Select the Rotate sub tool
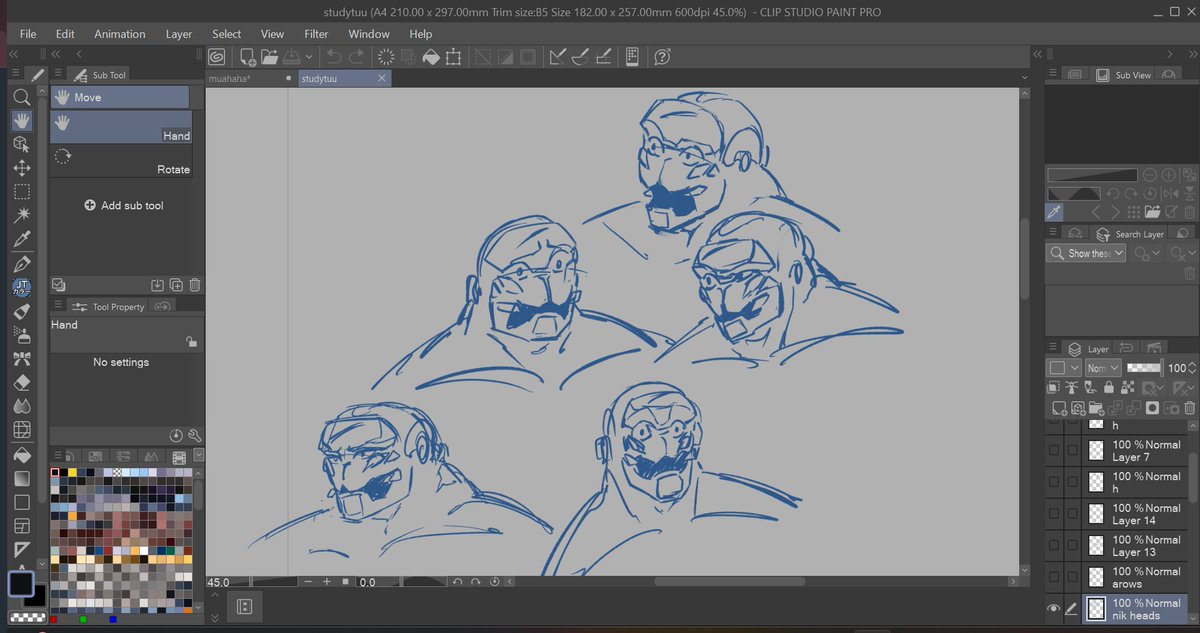The width and height of the screenshot is (1200, 633). pyautogui.click(x=120, y=161)
